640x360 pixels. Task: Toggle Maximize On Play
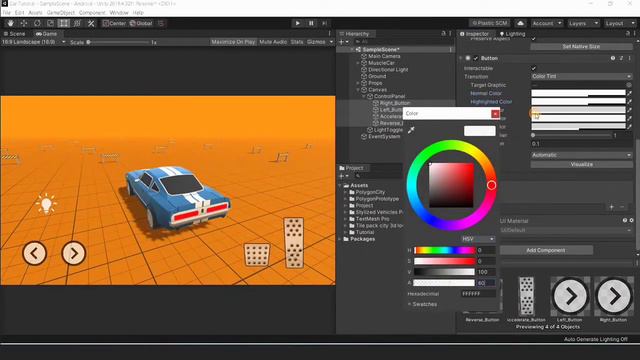pyautogui.click(x=233, y=42)
